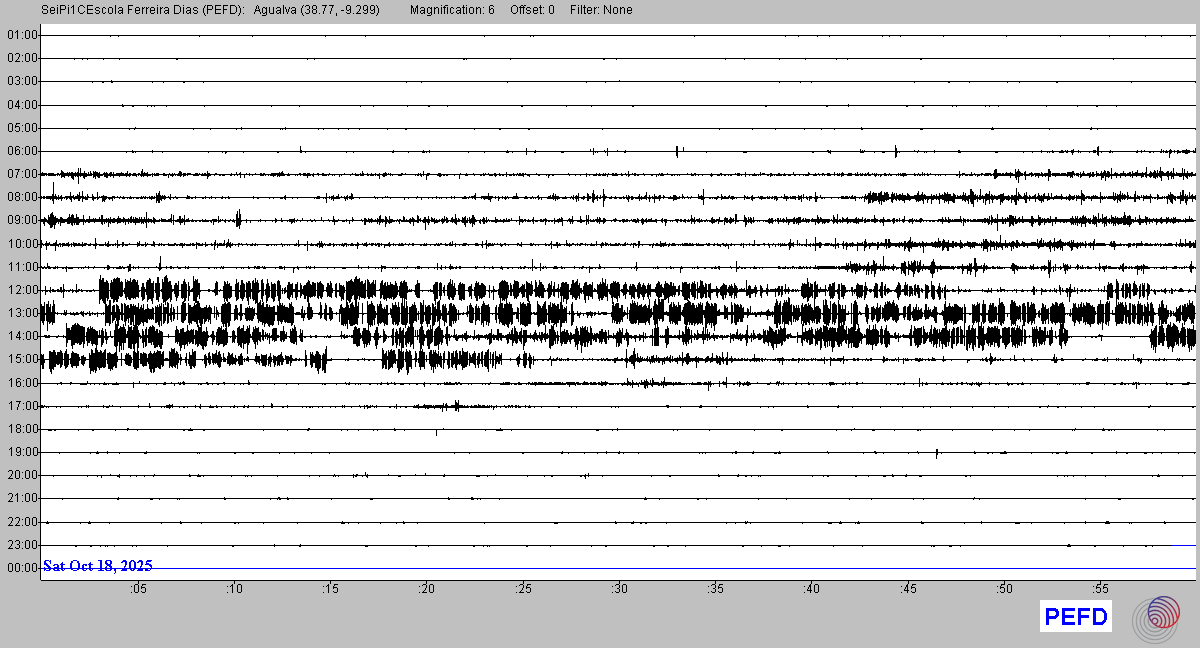Click the 12:00 hour label
Viewport: 1200px width, 648px height.
[22, 290]
